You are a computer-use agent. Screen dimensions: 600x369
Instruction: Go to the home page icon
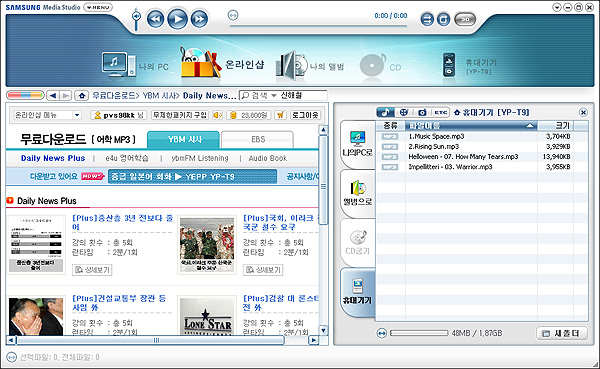click(82, 95)
